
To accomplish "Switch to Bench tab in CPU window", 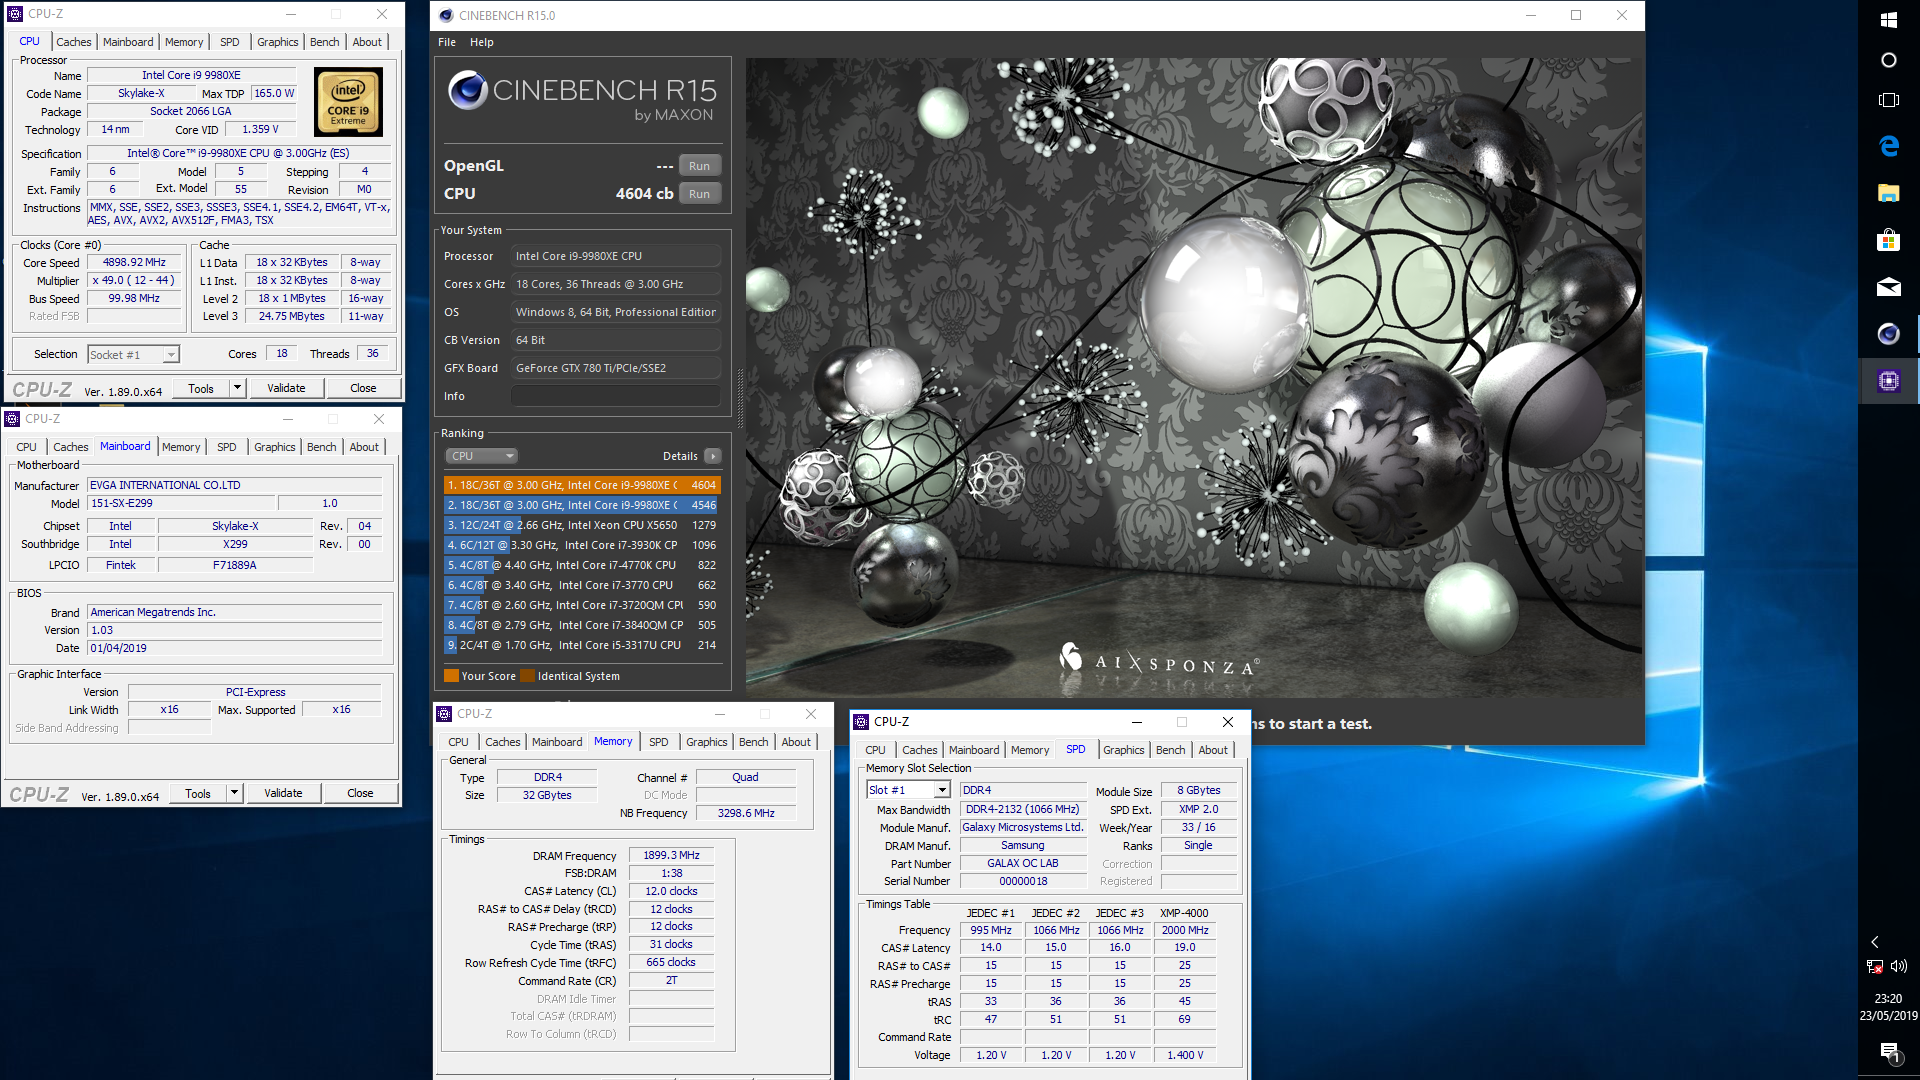I will (324, 42).
